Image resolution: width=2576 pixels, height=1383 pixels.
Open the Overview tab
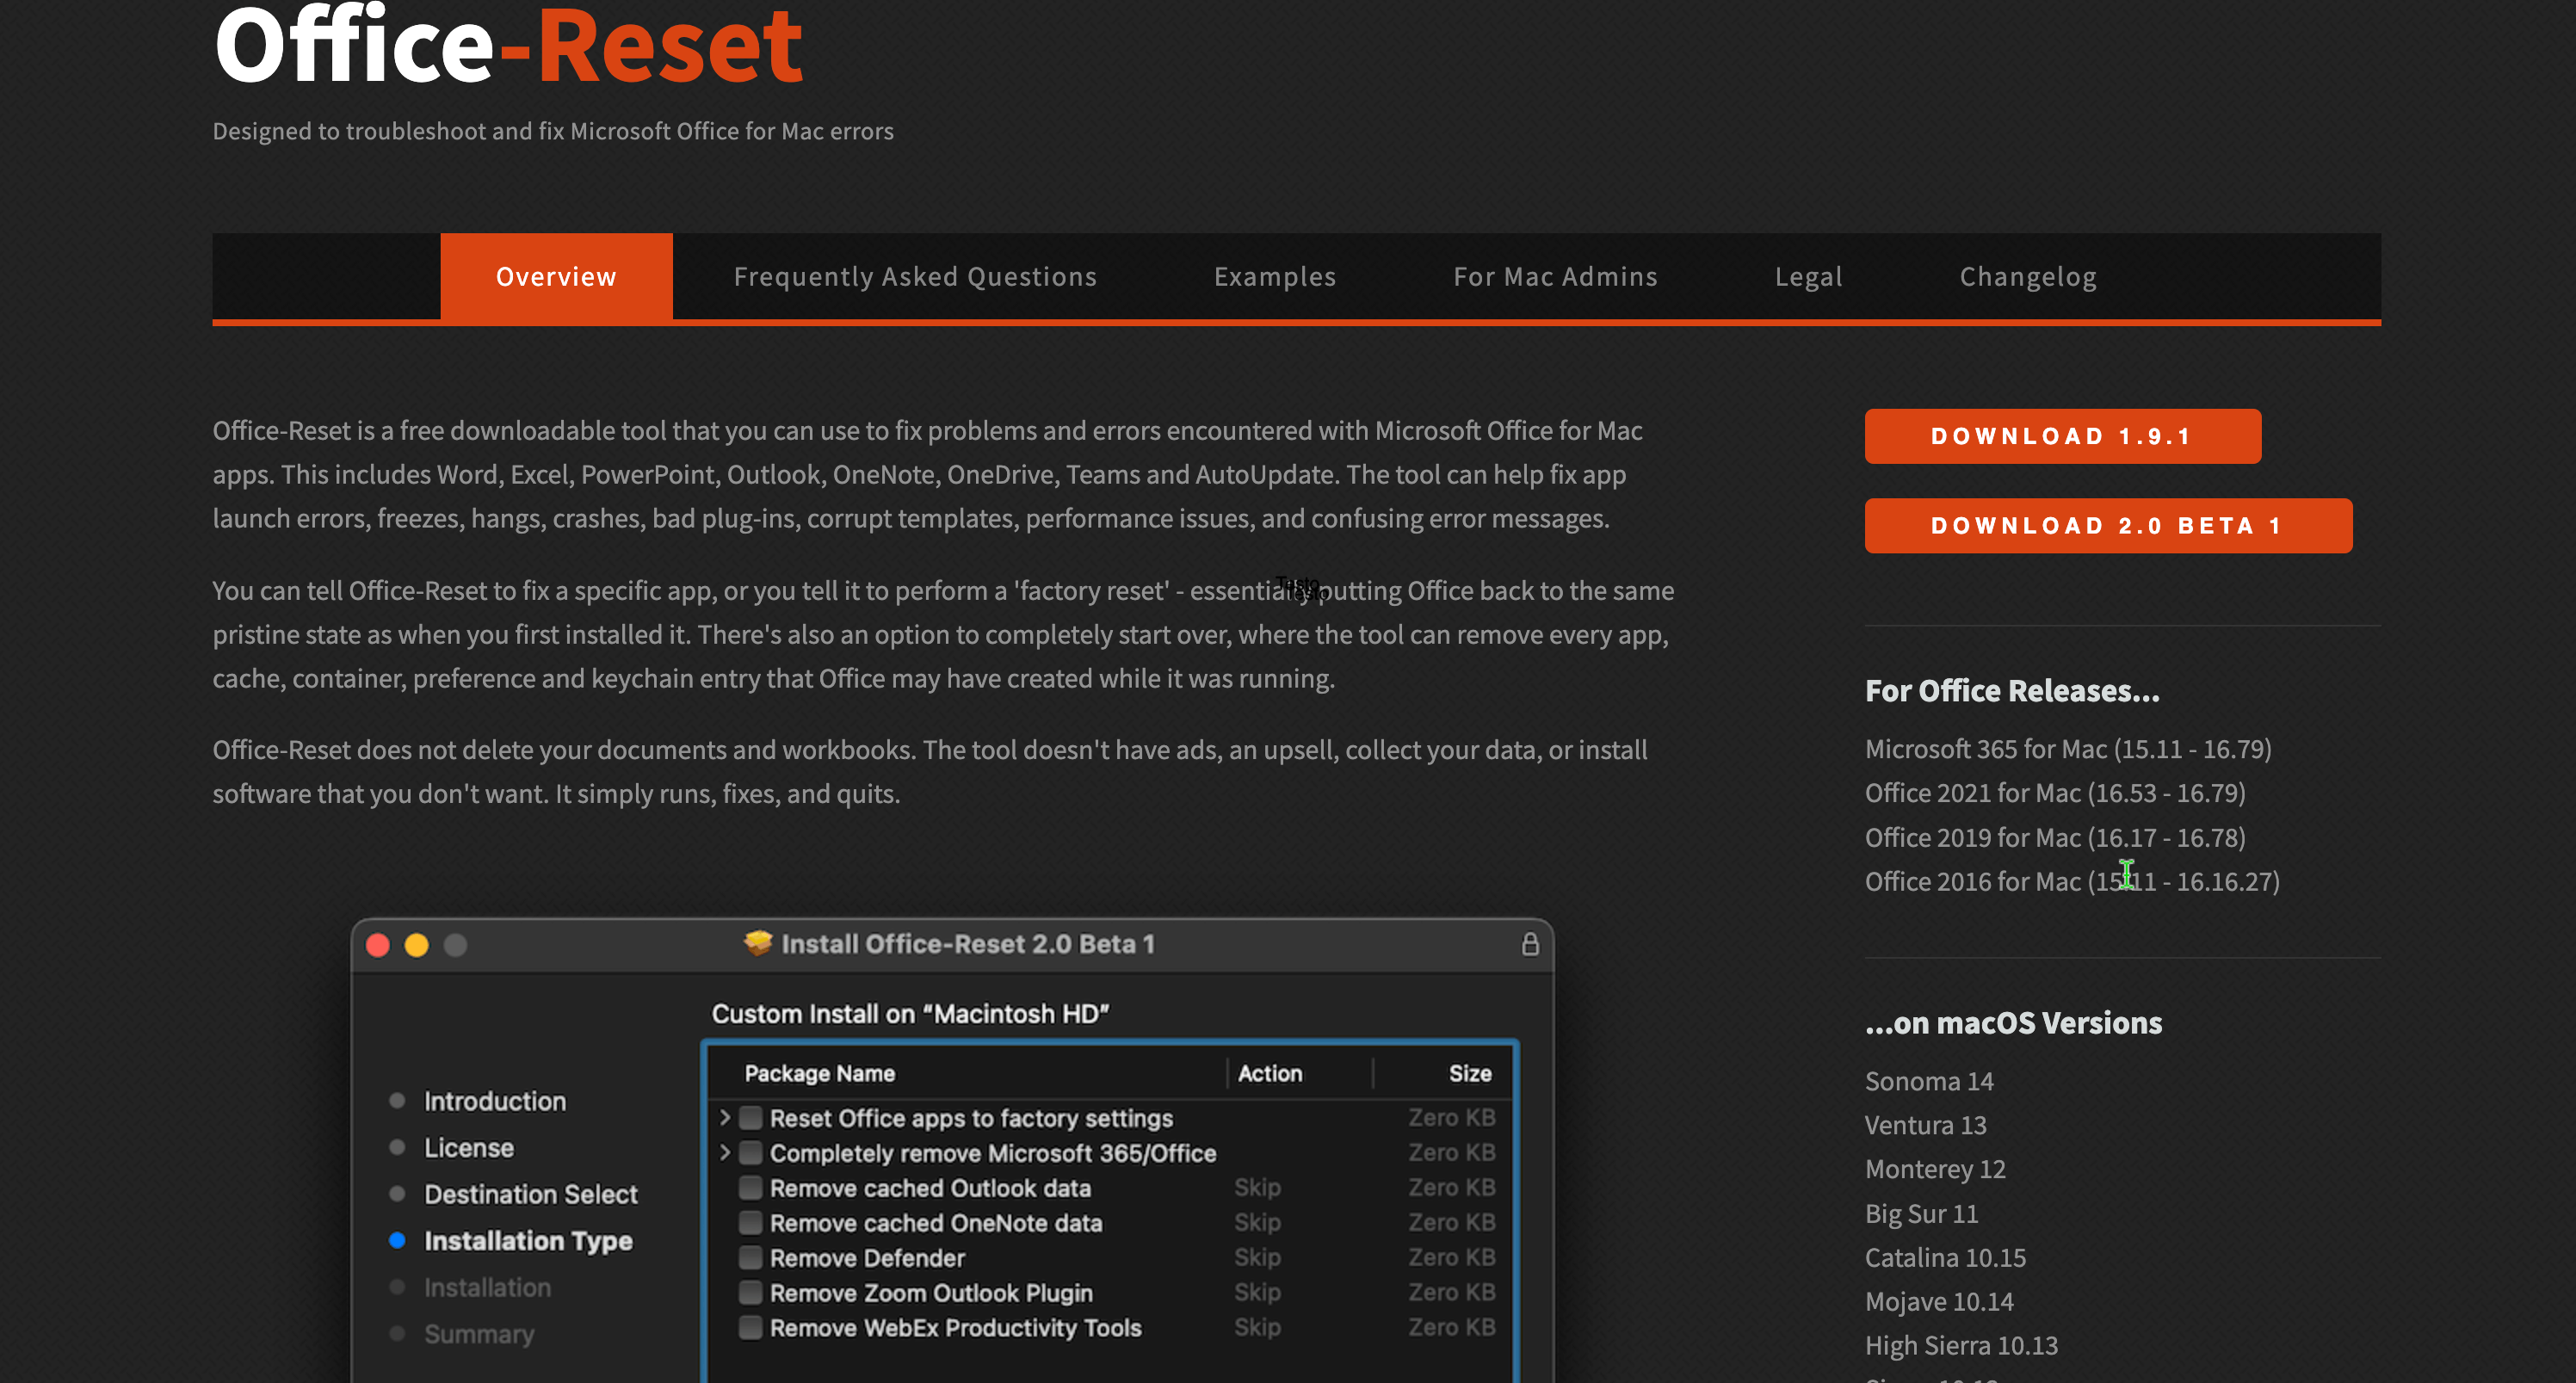(x=556, y=277)
